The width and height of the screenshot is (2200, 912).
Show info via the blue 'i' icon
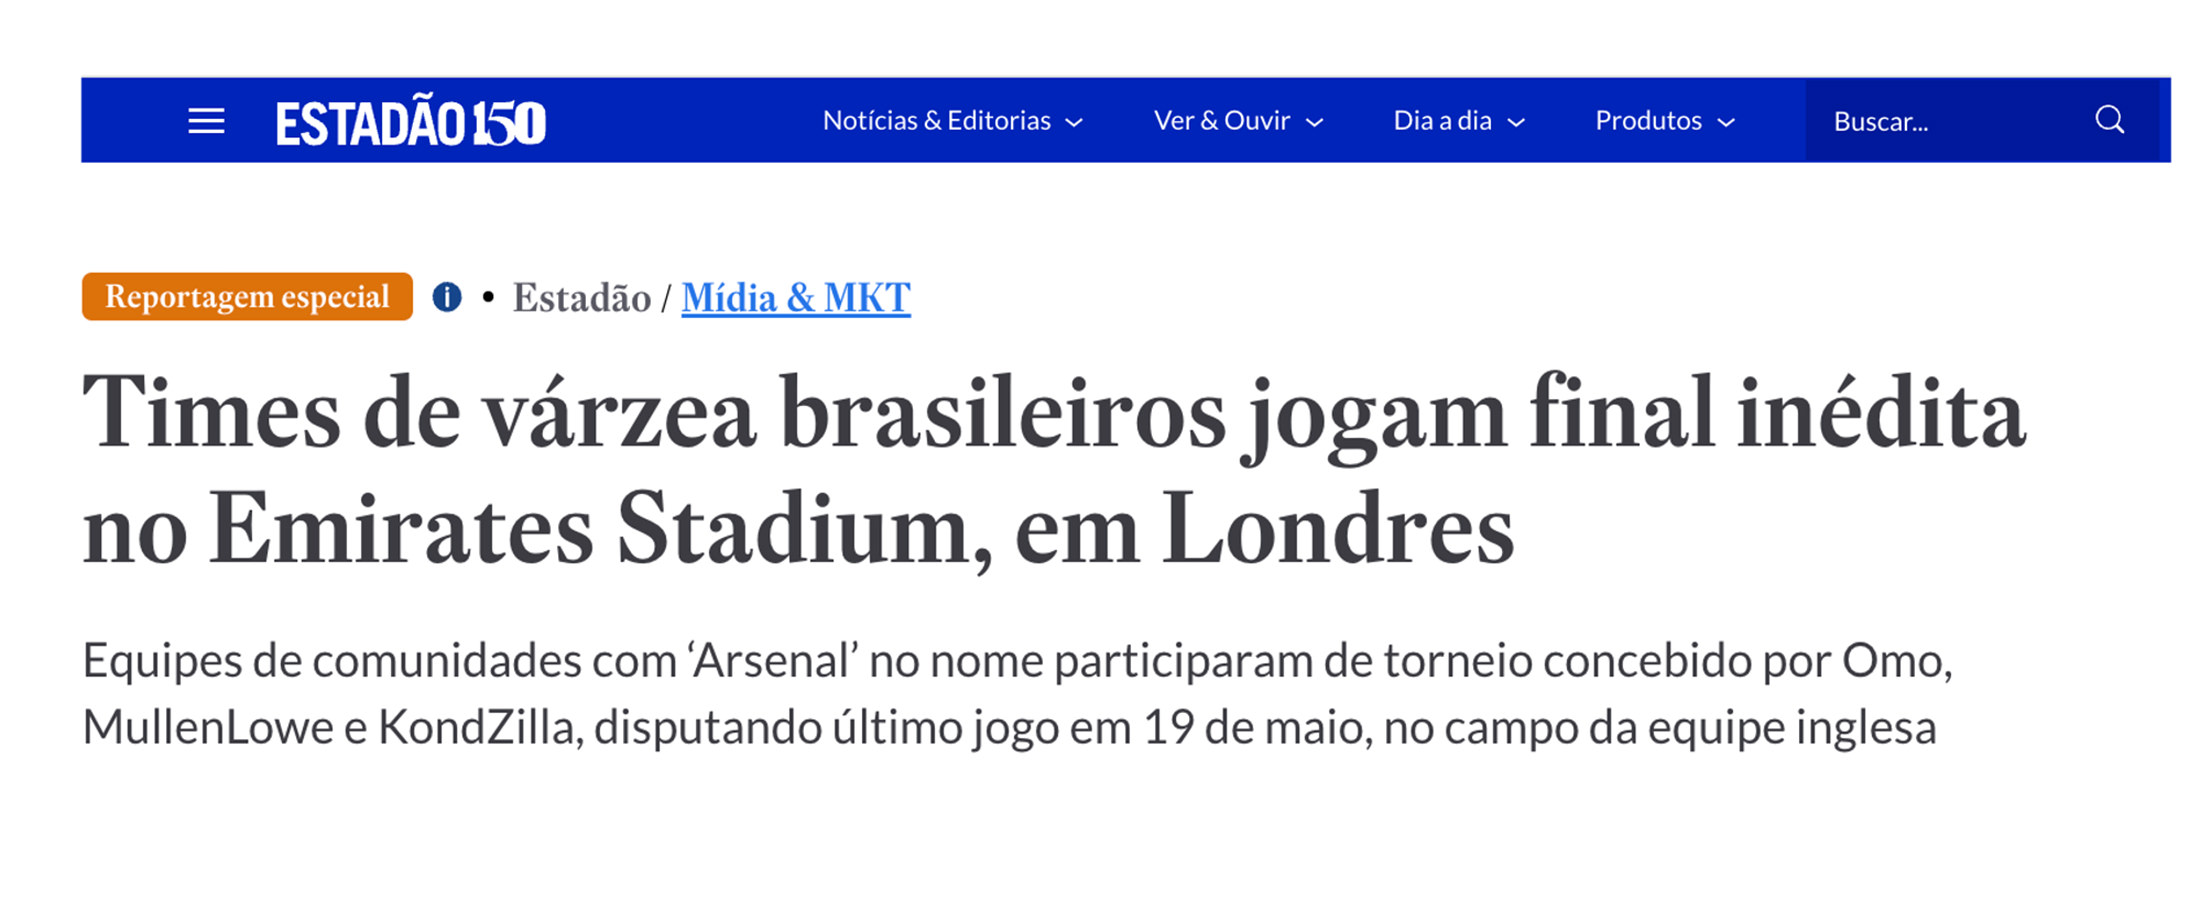click(447, 297)
